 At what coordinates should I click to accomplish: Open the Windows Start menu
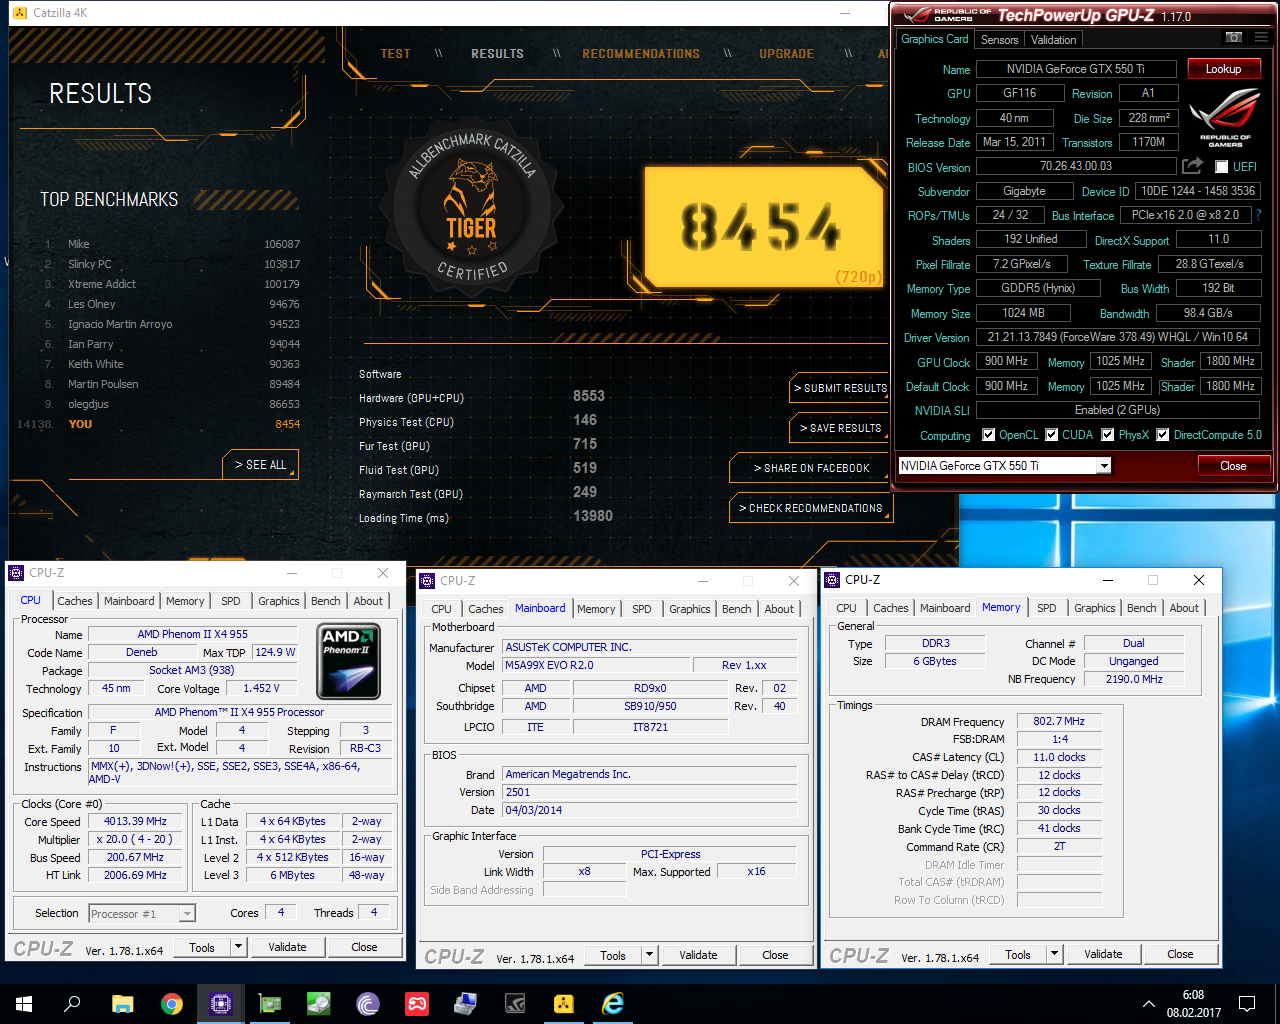[x=24, y=1003]
